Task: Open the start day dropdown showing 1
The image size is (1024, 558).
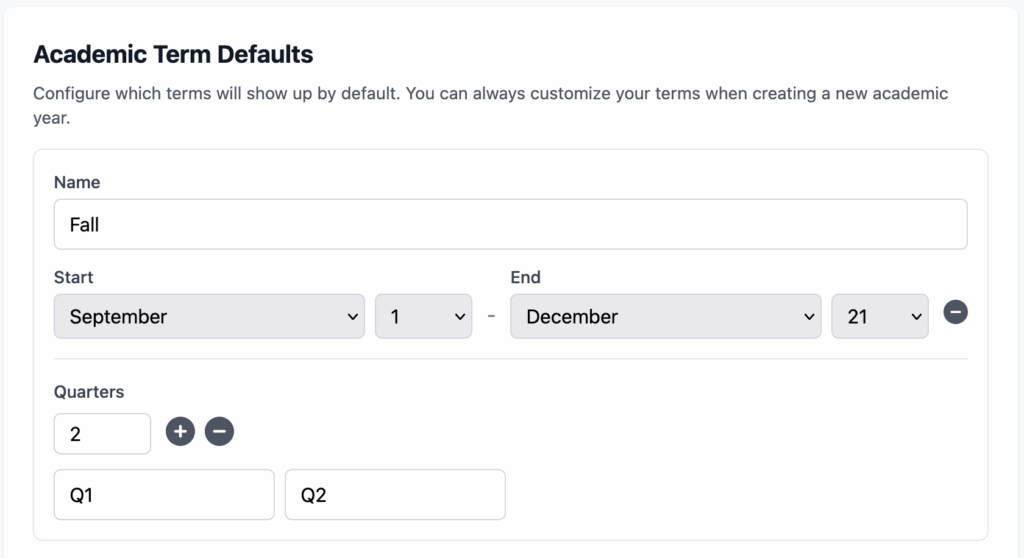Action: (422, 316)
